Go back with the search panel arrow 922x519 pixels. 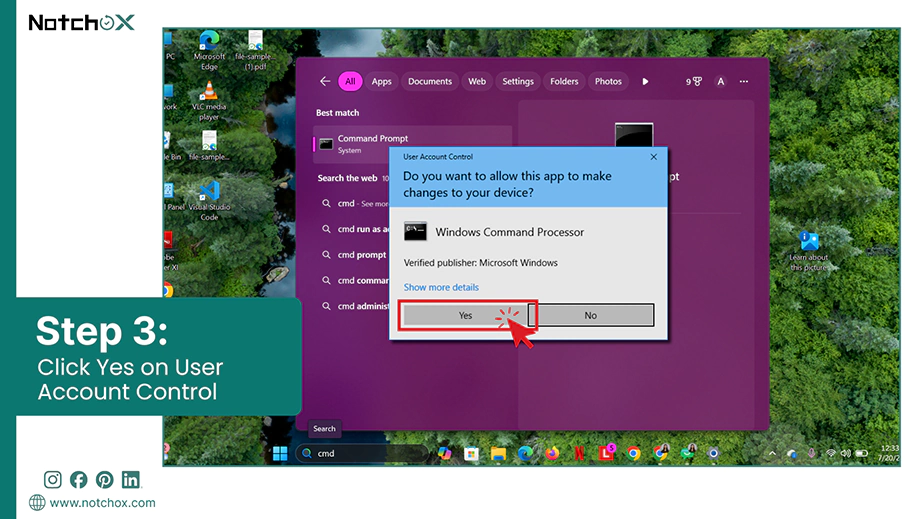[325, 81]
